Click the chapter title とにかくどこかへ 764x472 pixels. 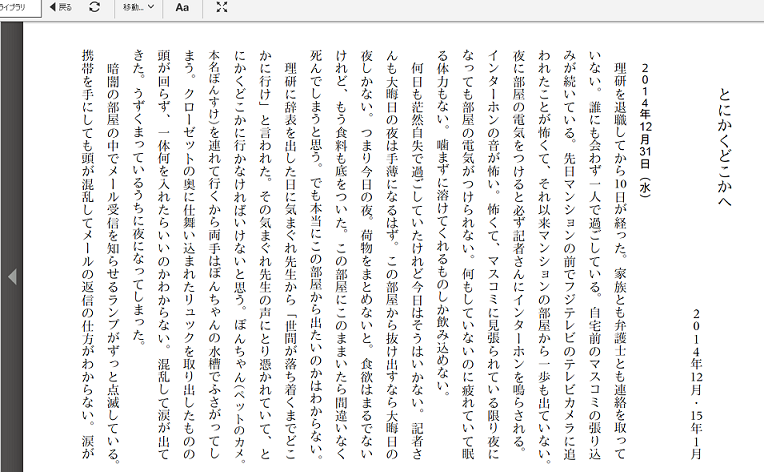click(x=724, y=147)
